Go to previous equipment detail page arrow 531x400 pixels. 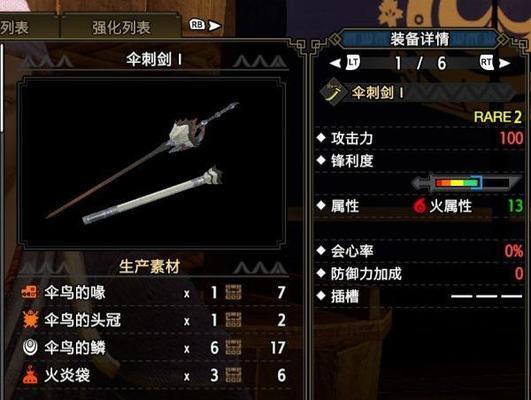click(x=335, y=63)
